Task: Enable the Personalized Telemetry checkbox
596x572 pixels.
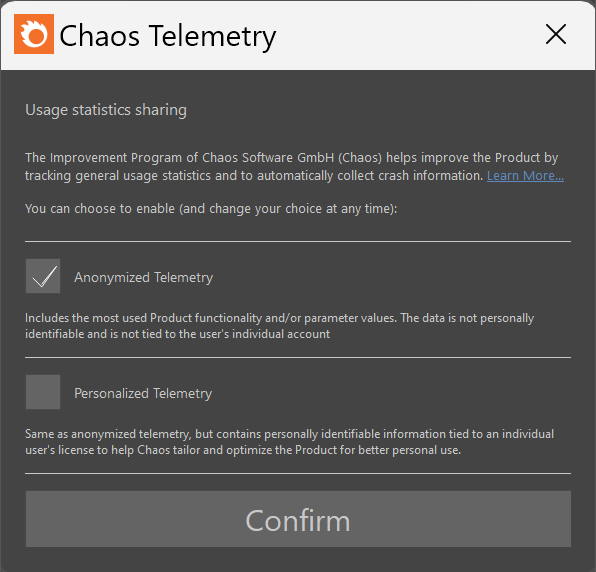Action: (x=43, y=392)
